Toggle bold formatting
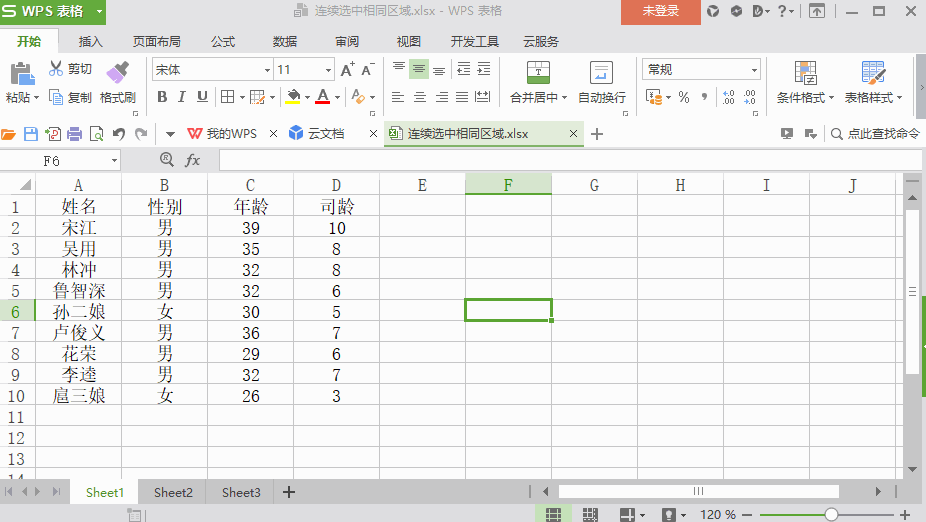Screen dimensions: 926x522 coord(162,97)
